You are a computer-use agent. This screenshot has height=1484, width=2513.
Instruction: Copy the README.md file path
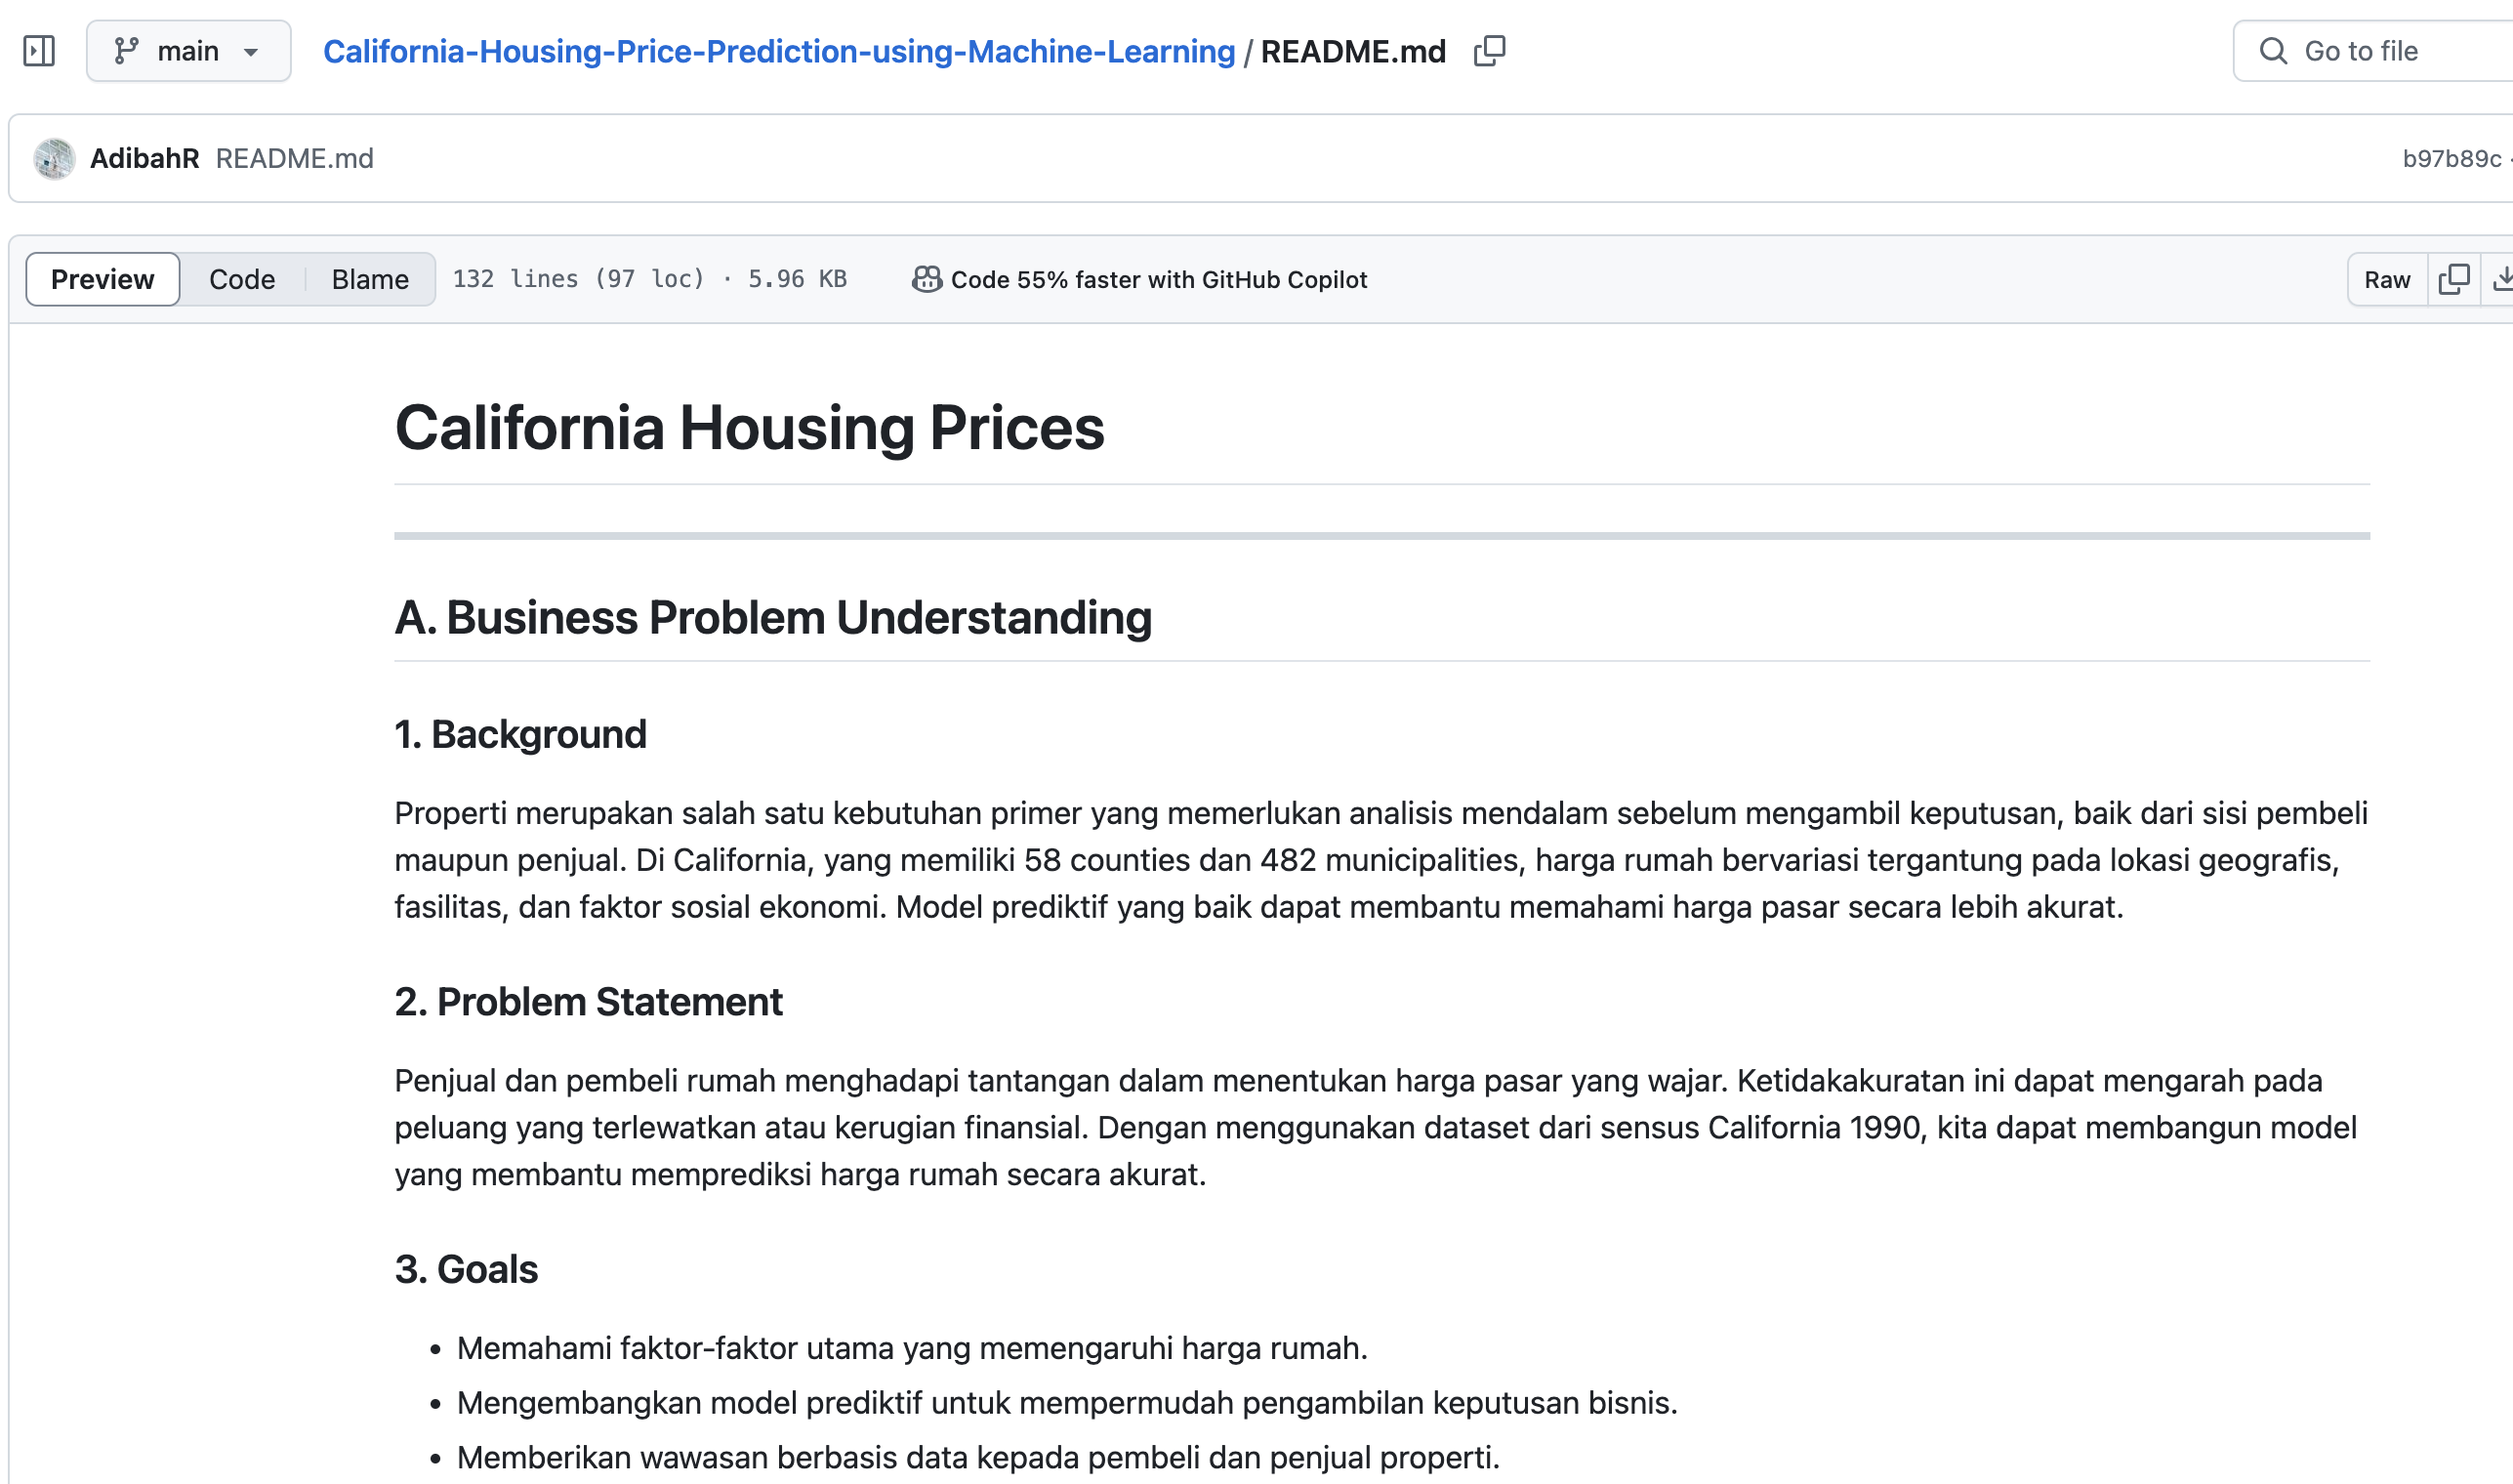click(1489, 50)
